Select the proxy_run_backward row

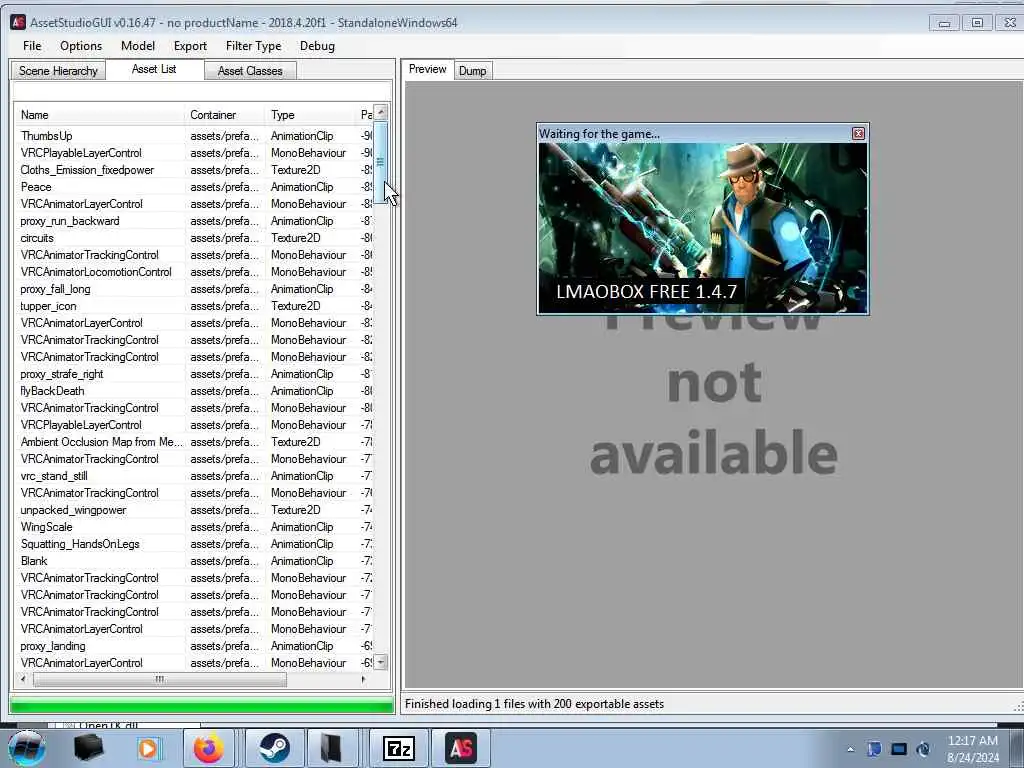[194, 221]
